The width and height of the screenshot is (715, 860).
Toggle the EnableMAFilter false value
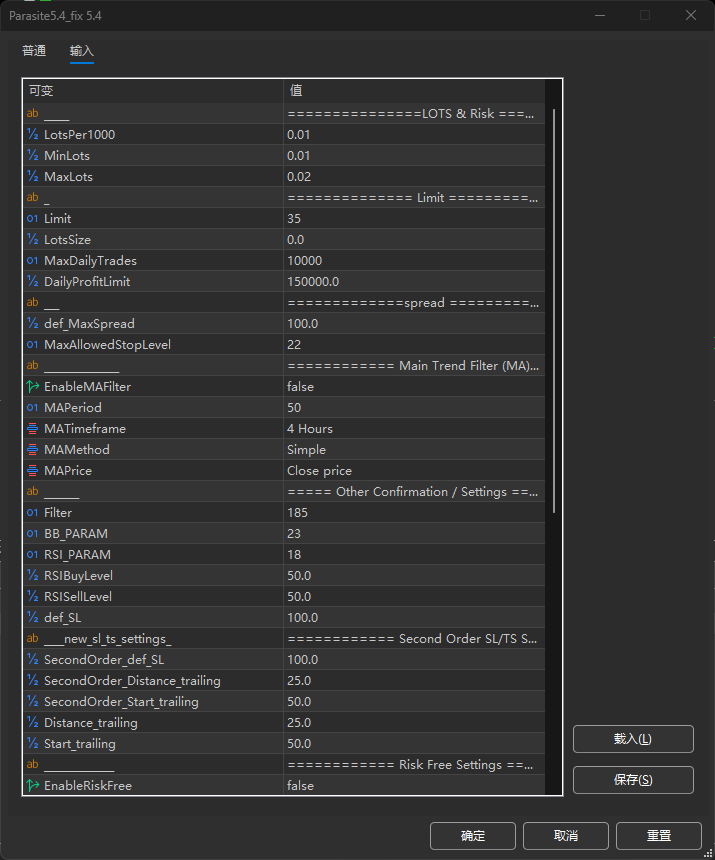(x=413, y=387)
